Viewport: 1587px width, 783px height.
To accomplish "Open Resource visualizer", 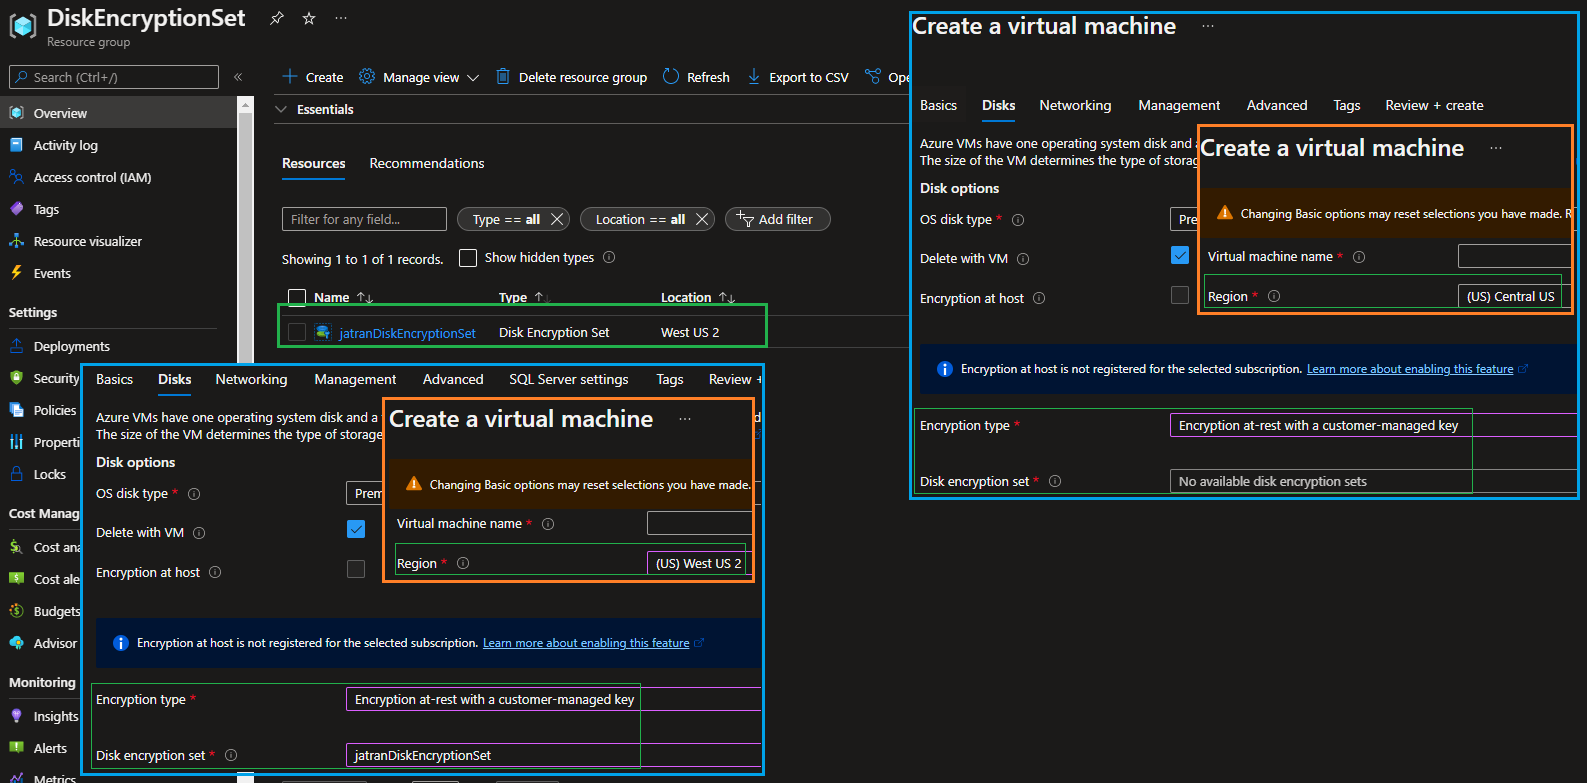I will (x=119, y=241).
